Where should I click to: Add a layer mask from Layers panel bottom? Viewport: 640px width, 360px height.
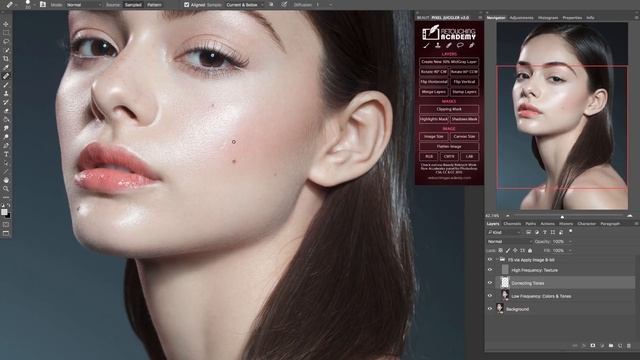pos(593,345)
